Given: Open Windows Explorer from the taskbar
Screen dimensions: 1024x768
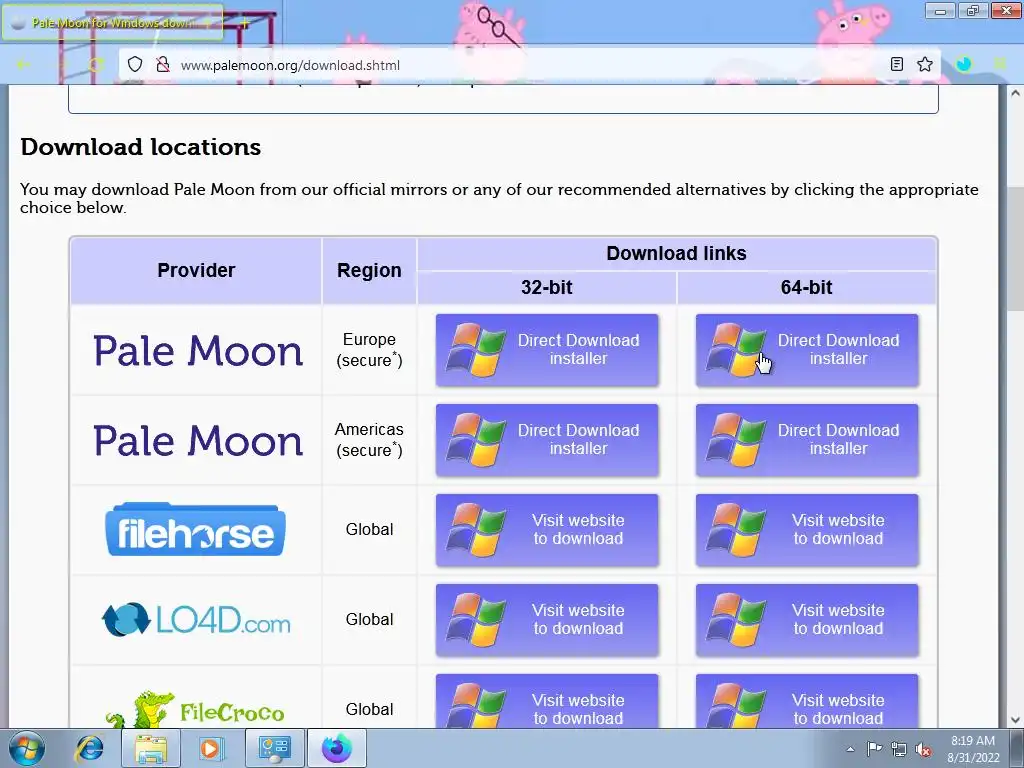Looking at the screenshot, I should pyautogui.click(x=151, y=748).
